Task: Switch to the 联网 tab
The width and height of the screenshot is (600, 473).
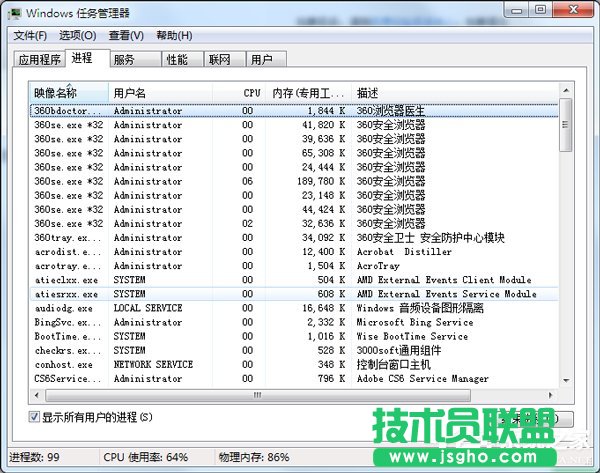Action: 219,60
